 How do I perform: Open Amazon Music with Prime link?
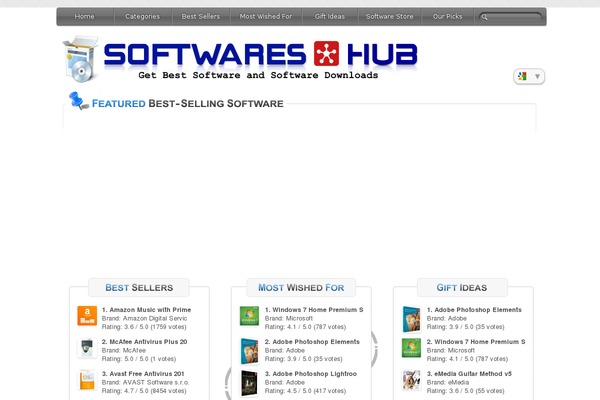[x=146, y=310]
